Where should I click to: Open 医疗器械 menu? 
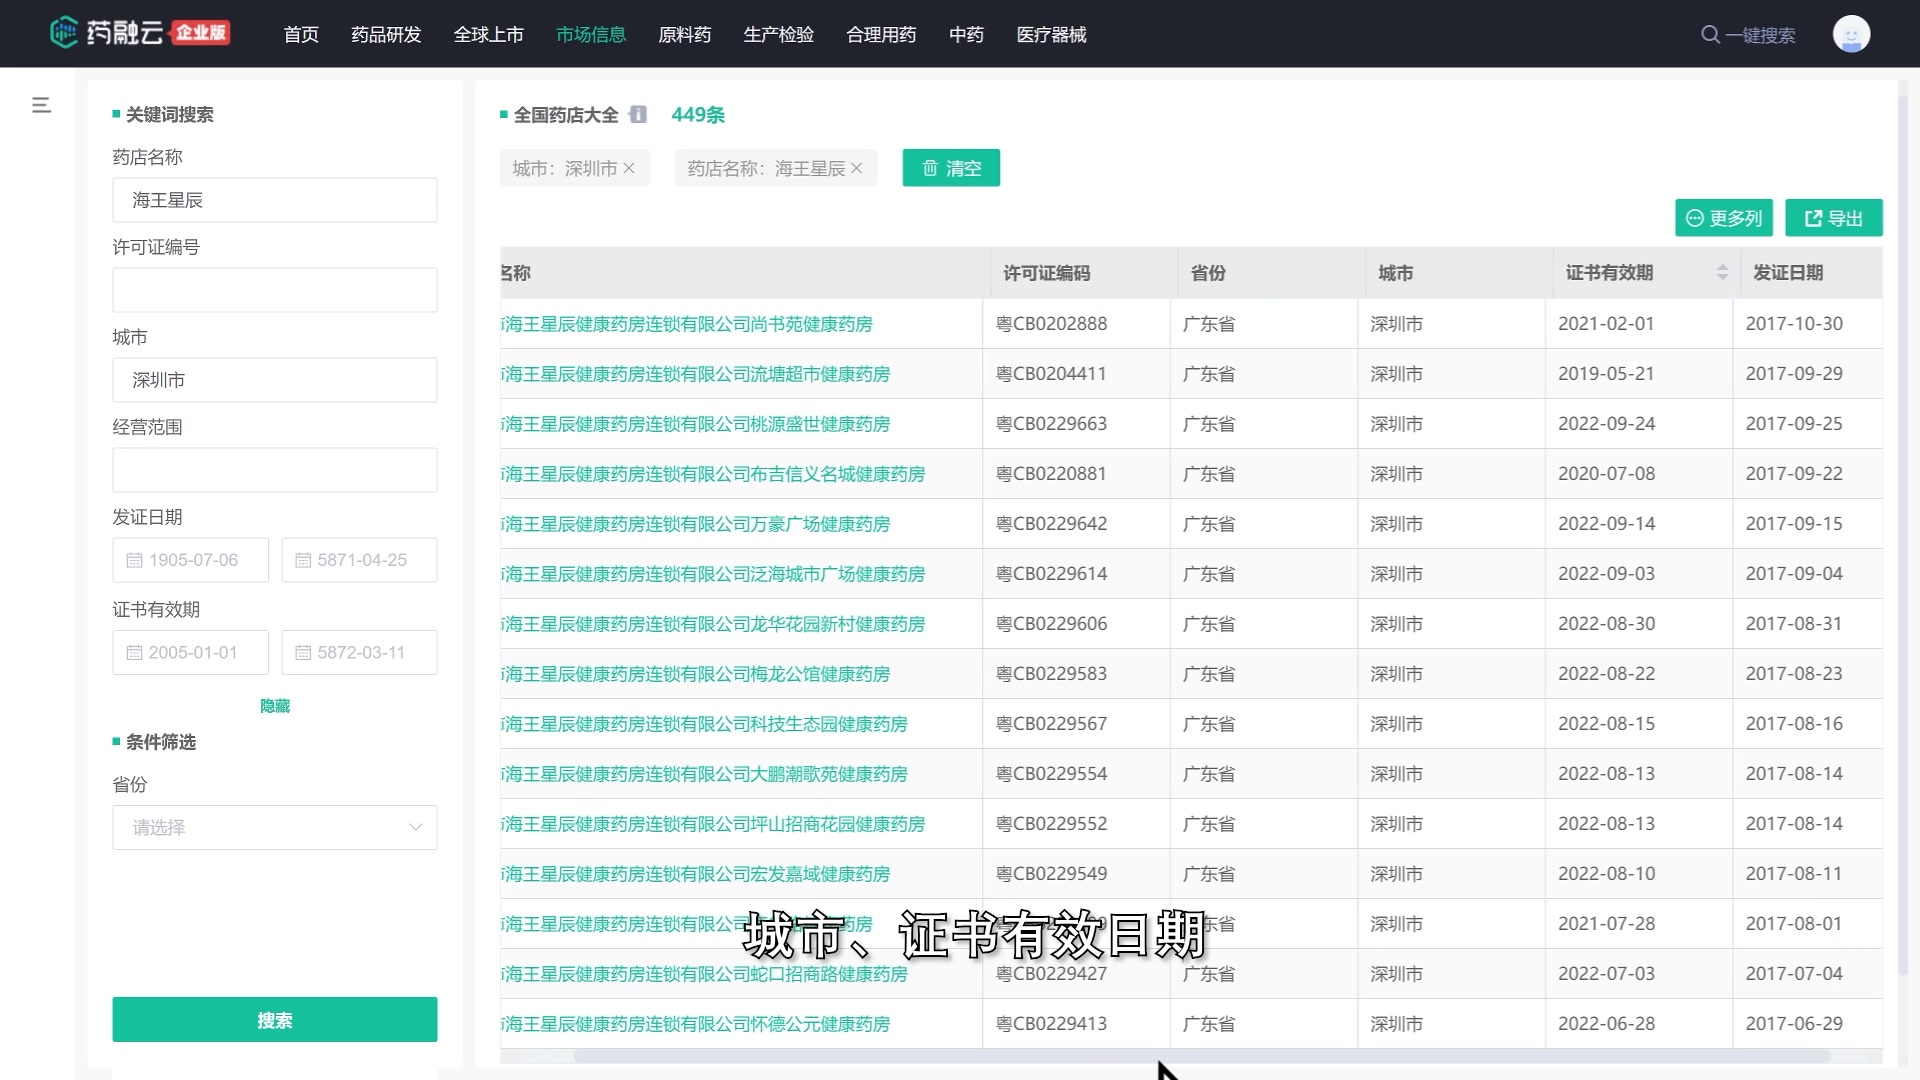1051,35
